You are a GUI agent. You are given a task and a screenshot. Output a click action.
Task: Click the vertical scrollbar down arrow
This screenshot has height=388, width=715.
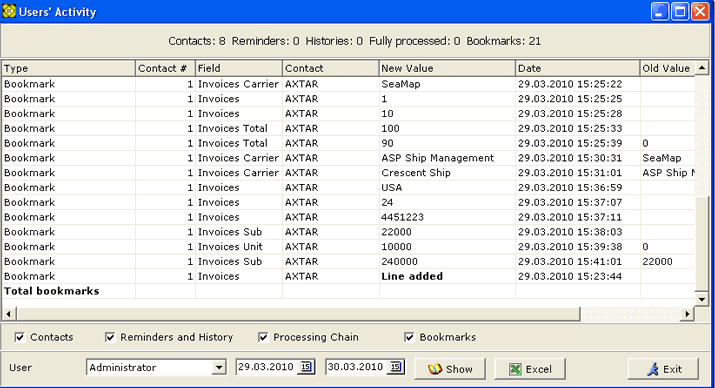702,299
